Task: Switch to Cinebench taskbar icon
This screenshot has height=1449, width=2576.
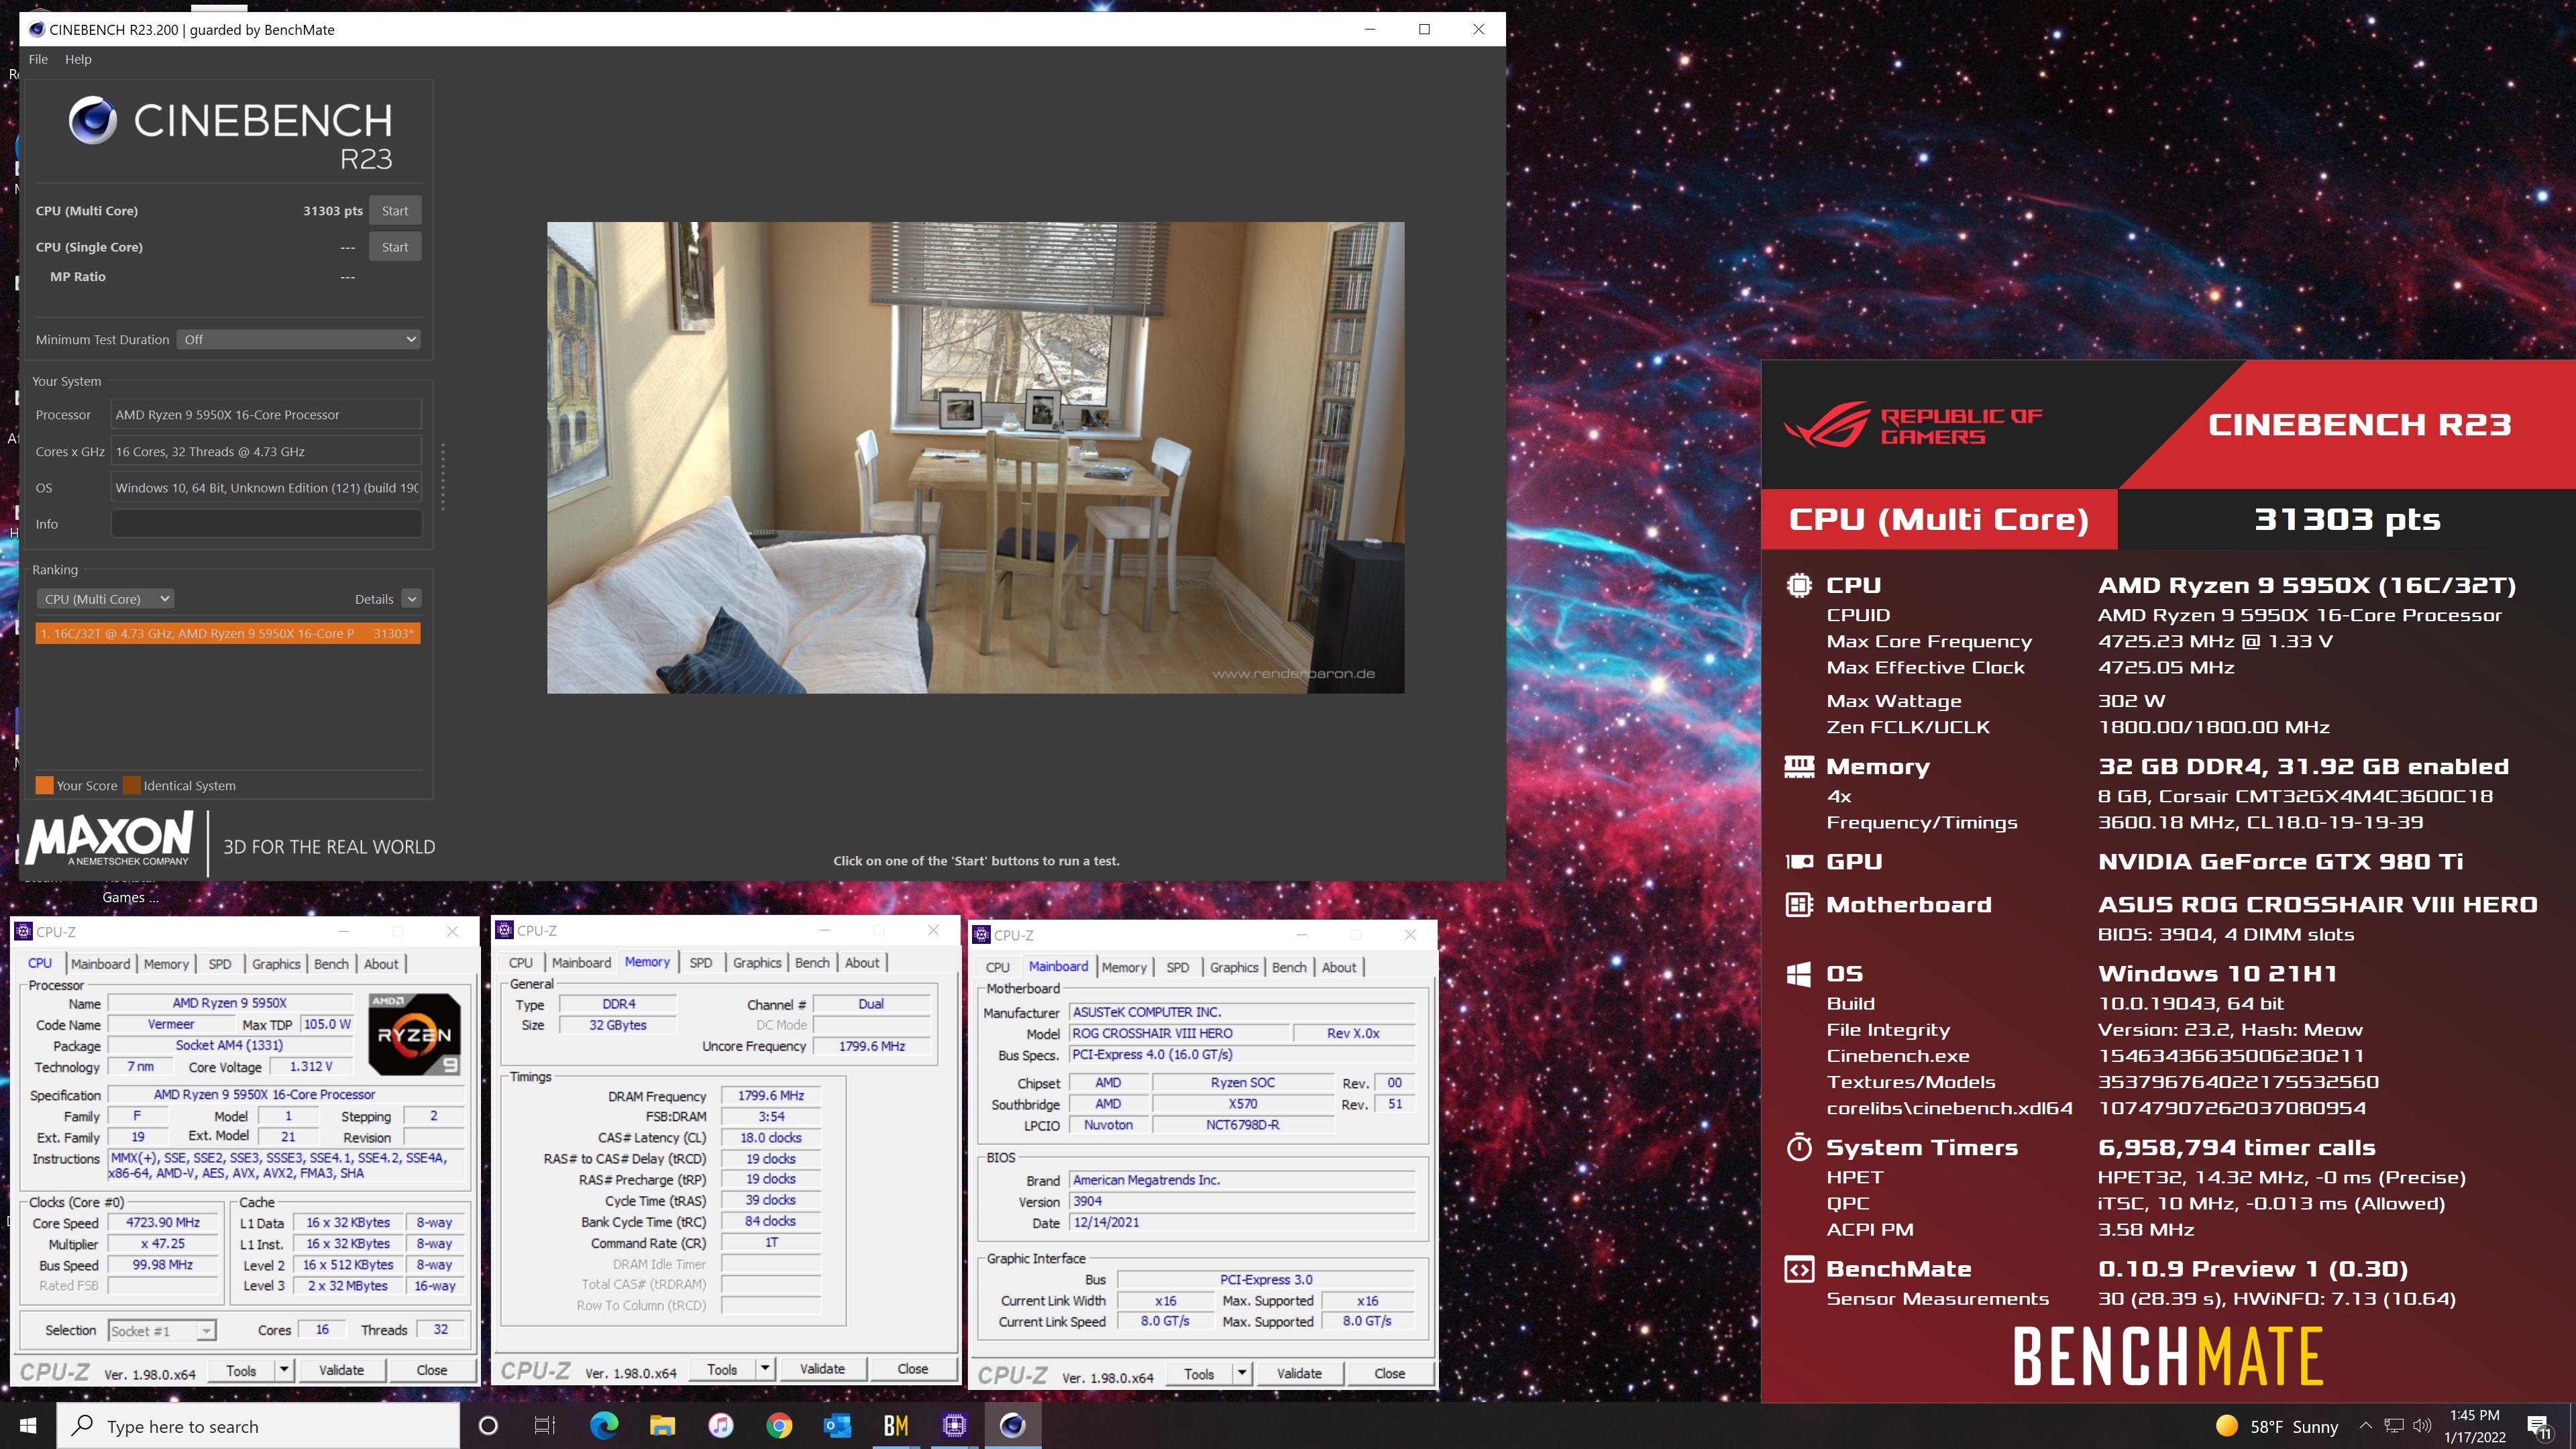Action: [x=1012, y=1426]
